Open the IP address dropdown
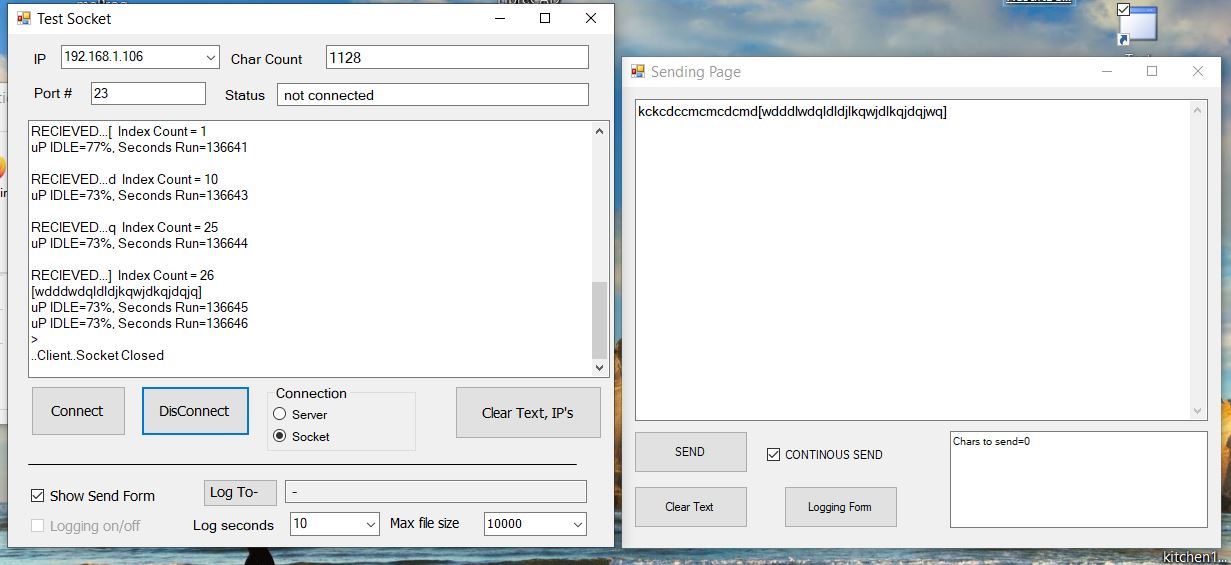Screen dimensions: 1231x565 [210, 58]
